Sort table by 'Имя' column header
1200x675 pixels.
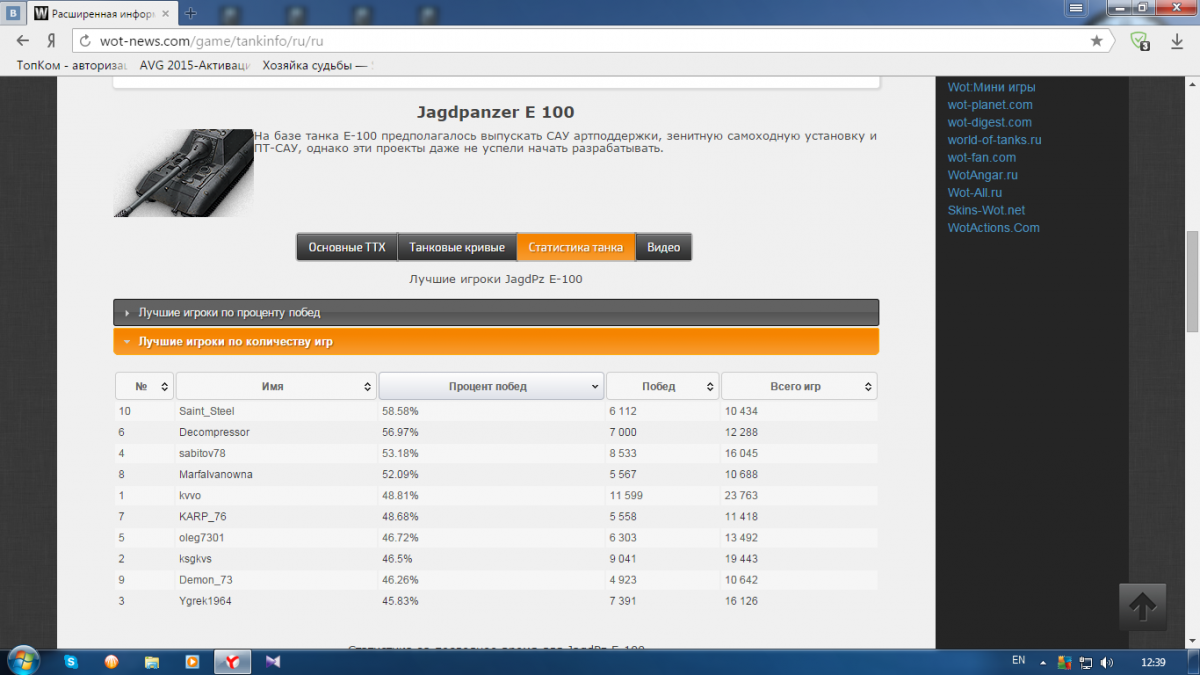(x=275, y=386)
